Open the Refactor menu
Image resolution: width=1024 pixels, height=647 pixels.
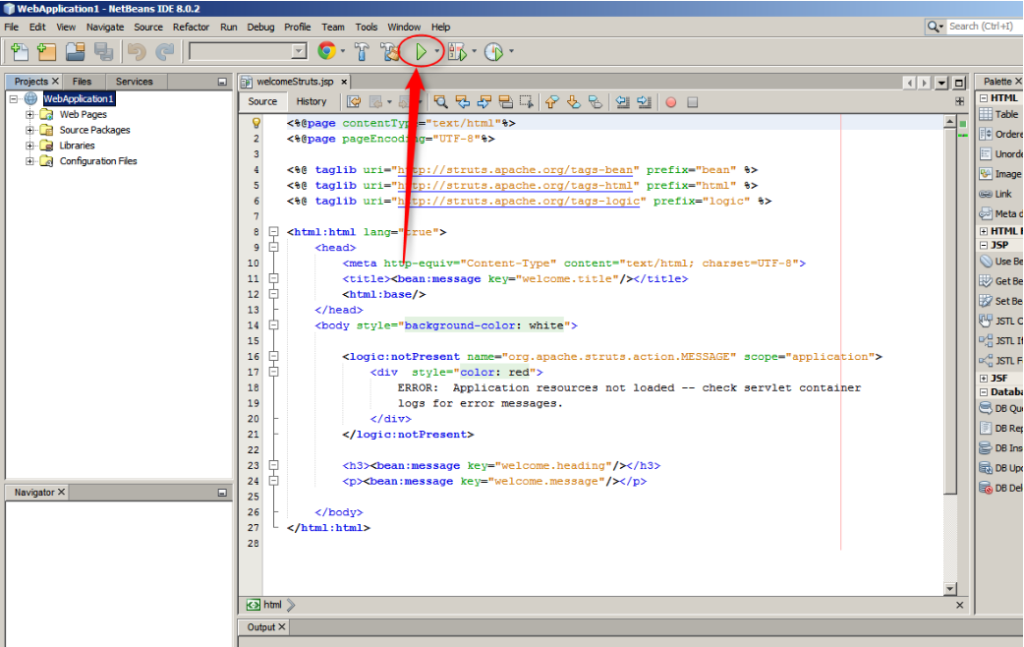click(x=191, y=27)
